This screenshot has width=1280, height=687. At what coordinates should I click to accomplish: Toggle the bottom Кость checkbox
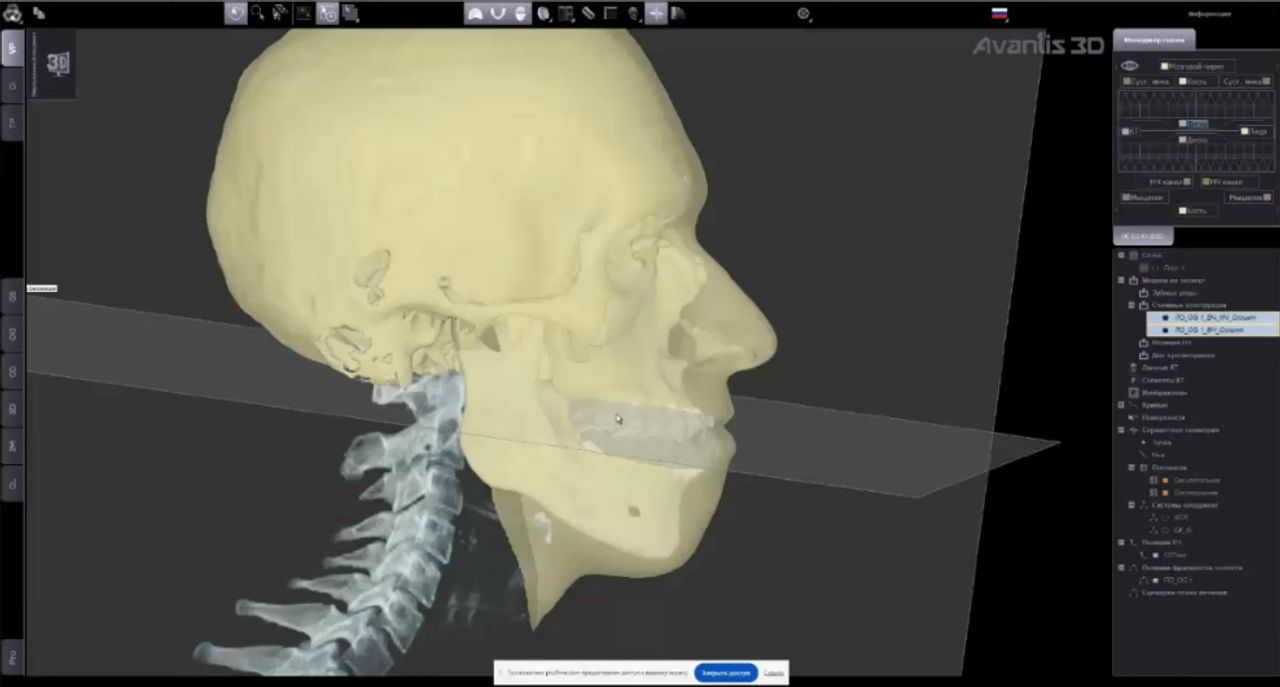point(1183,211)
